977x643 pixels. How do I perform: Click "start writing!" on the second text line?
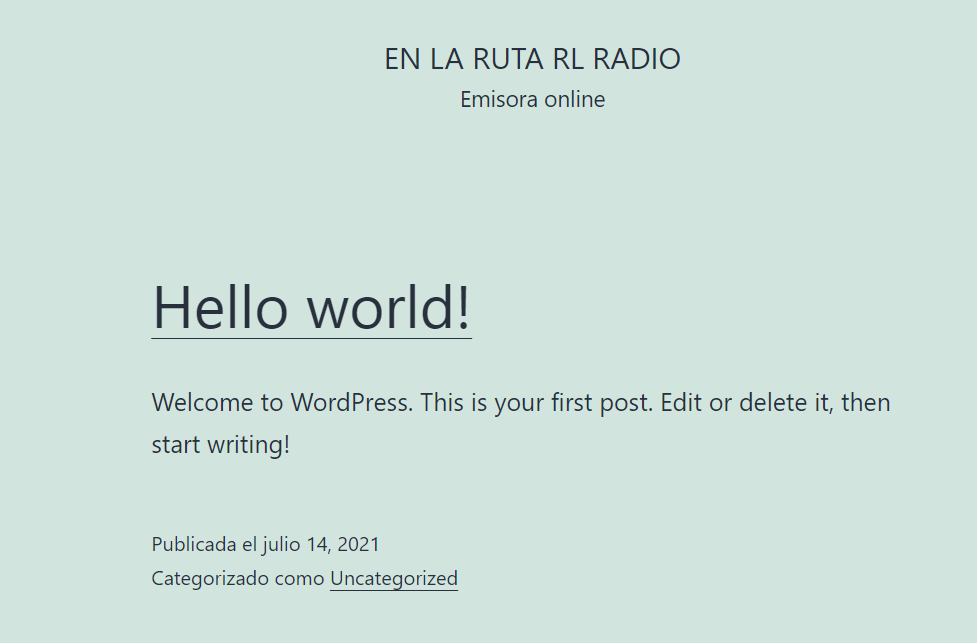click(x=220, y=444)
